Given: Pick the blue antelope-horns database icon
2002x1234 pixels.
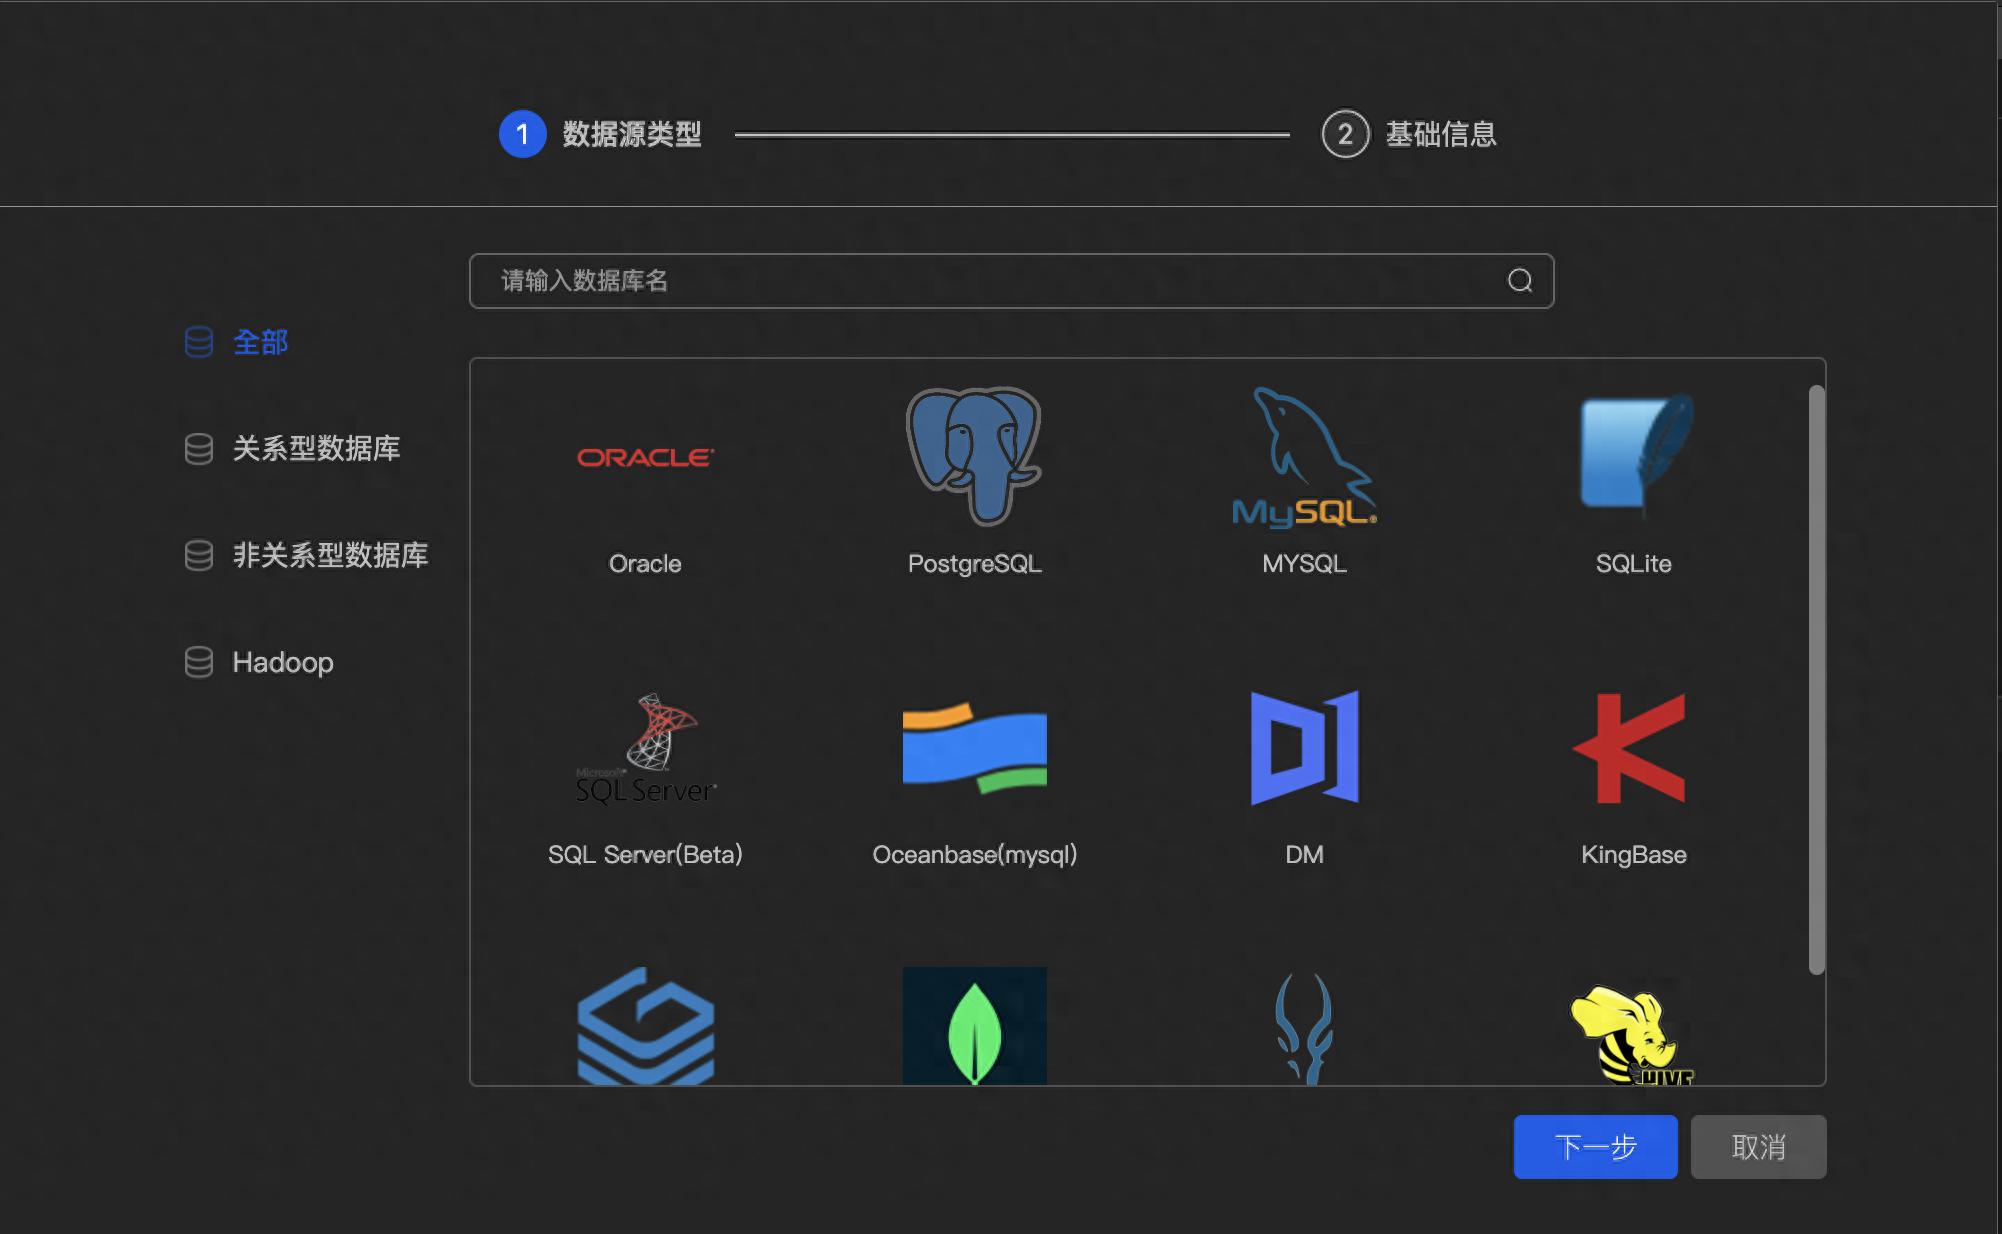Looking at the screenshot, I should coord(1304,1028).
